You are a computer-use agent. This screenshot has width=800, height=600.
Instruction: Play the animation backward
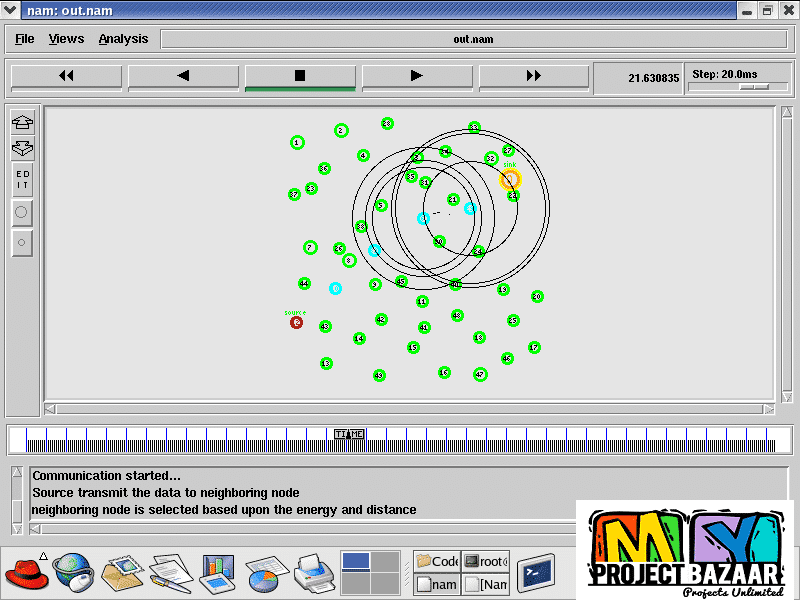(183, 76)
